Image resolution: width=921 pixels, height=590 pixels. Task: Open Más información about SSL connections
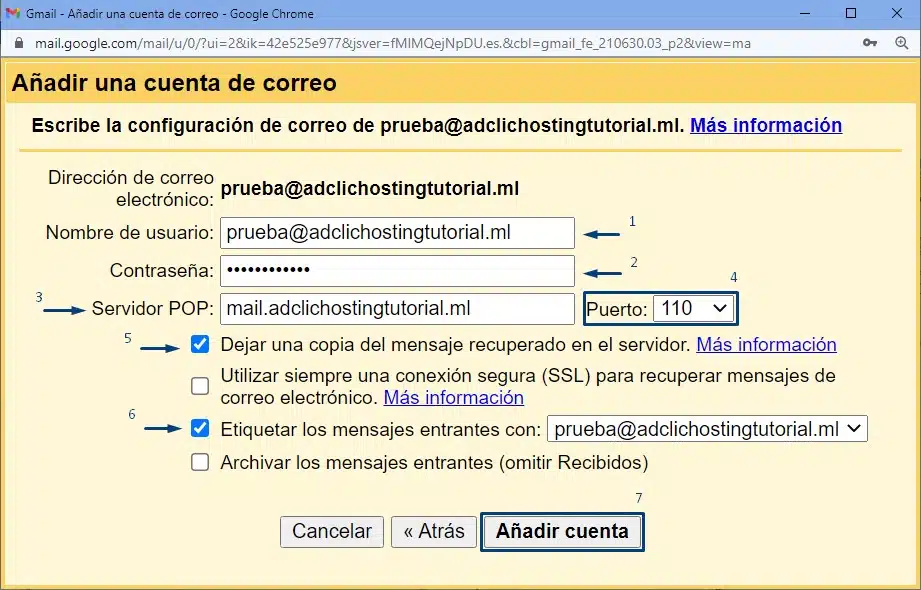click(x=453, y=397)
